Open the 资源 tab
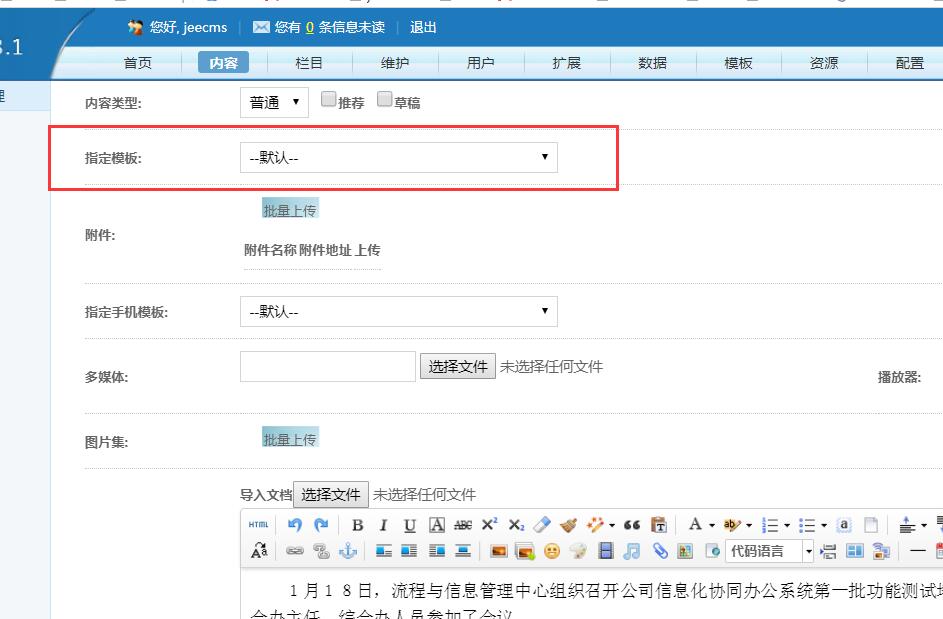The height and width of the screenshot is (619, 943). 824,63
